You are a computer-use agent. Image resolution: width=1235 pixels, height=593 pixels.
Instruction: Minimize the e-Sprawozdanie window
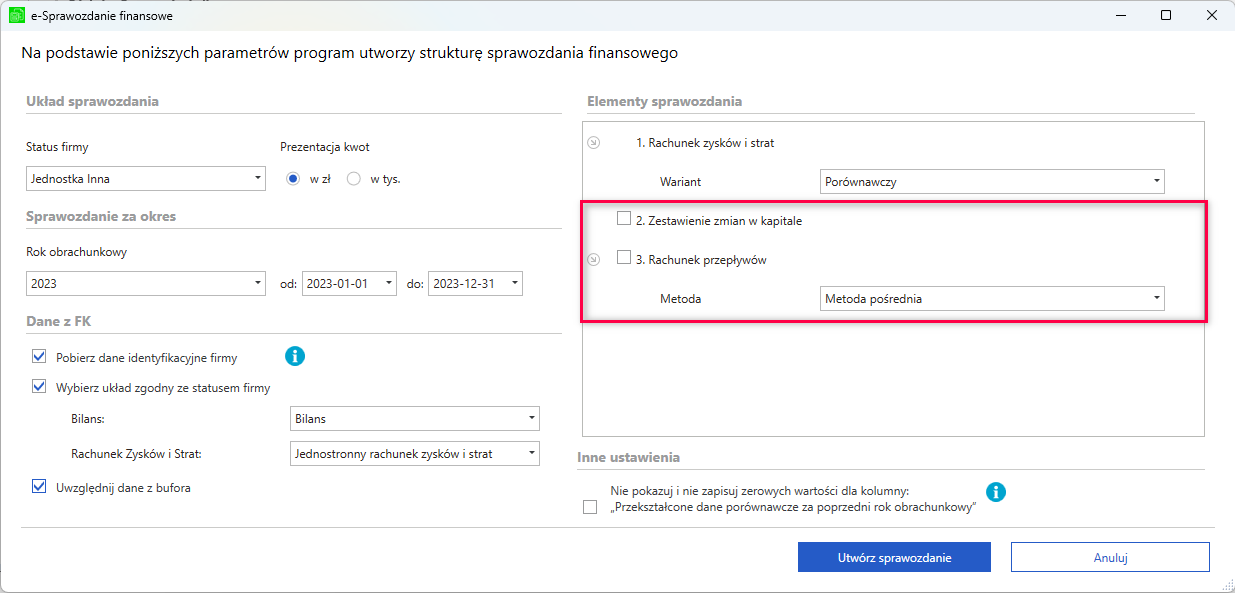(x=1120, y=15)
